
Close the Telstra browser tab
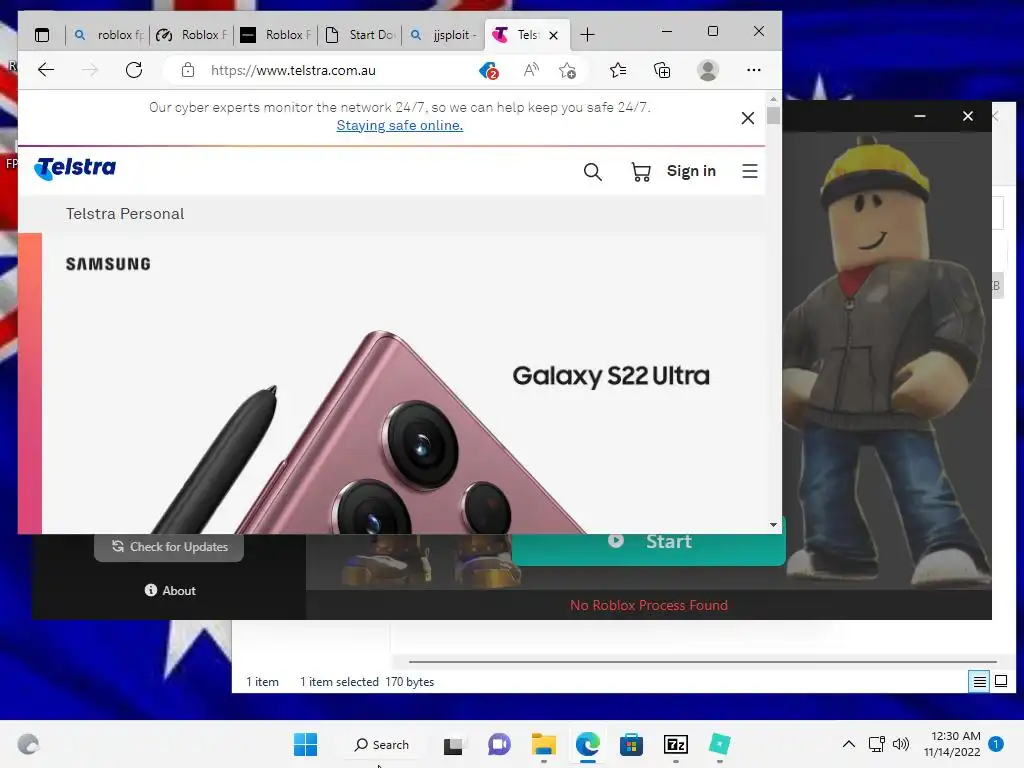(554, 35)
